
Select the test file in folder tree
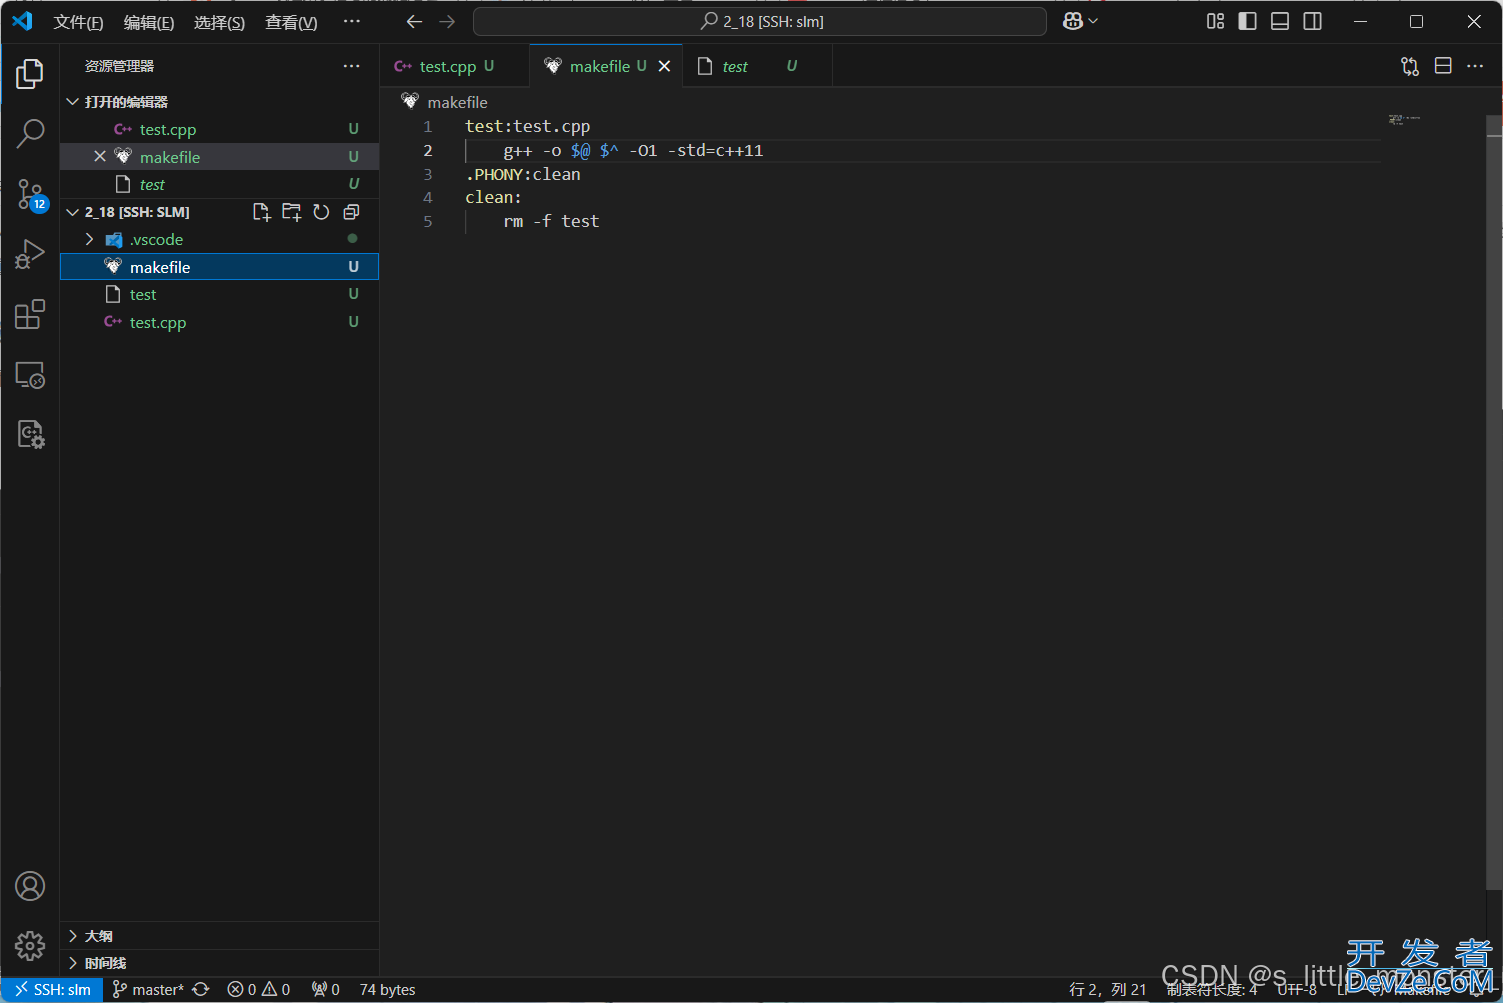coord(220,294)
